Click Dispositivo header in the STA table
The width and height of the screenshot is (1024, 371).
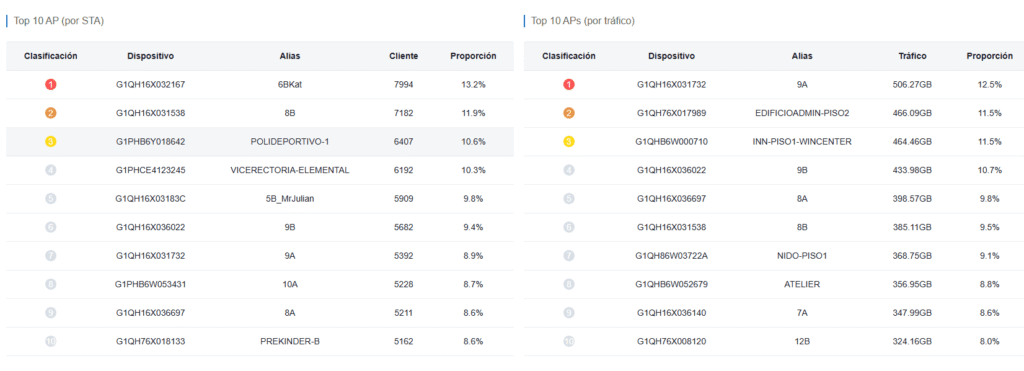[x=151, y=56]
